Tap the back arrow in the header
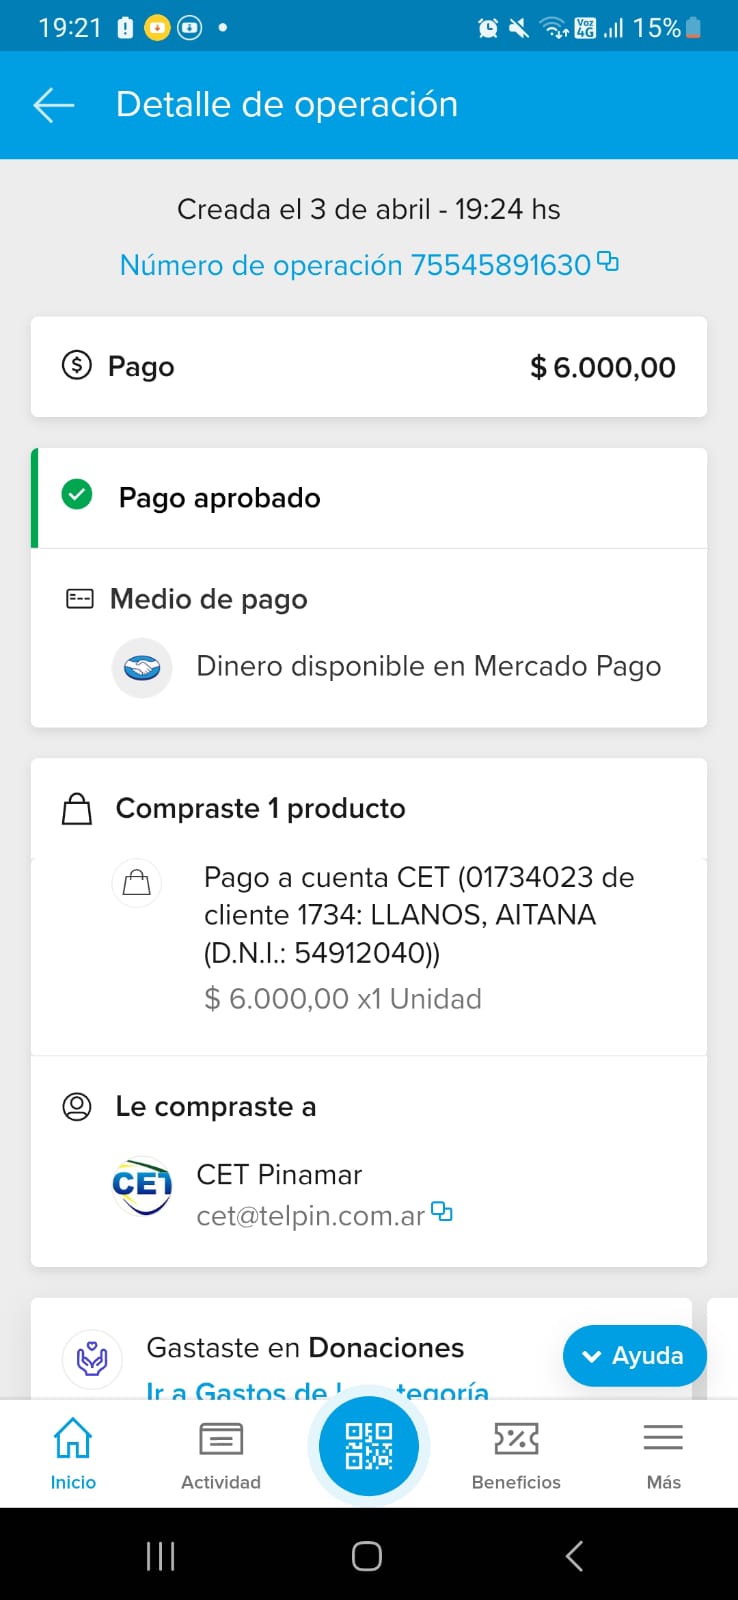Screen dimensions: 738x1600 coord(54,105)
